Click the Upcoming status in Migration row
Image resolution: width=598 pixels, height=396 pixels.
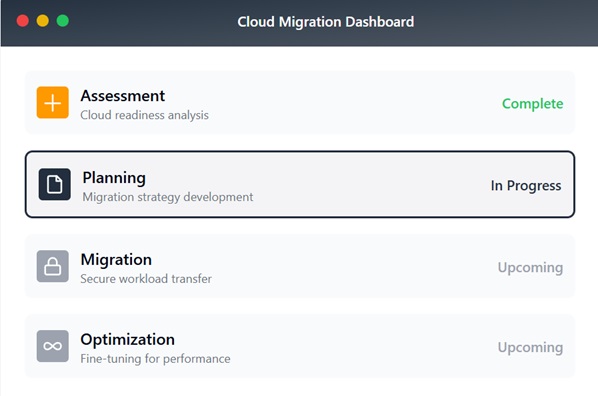[530, 268]
